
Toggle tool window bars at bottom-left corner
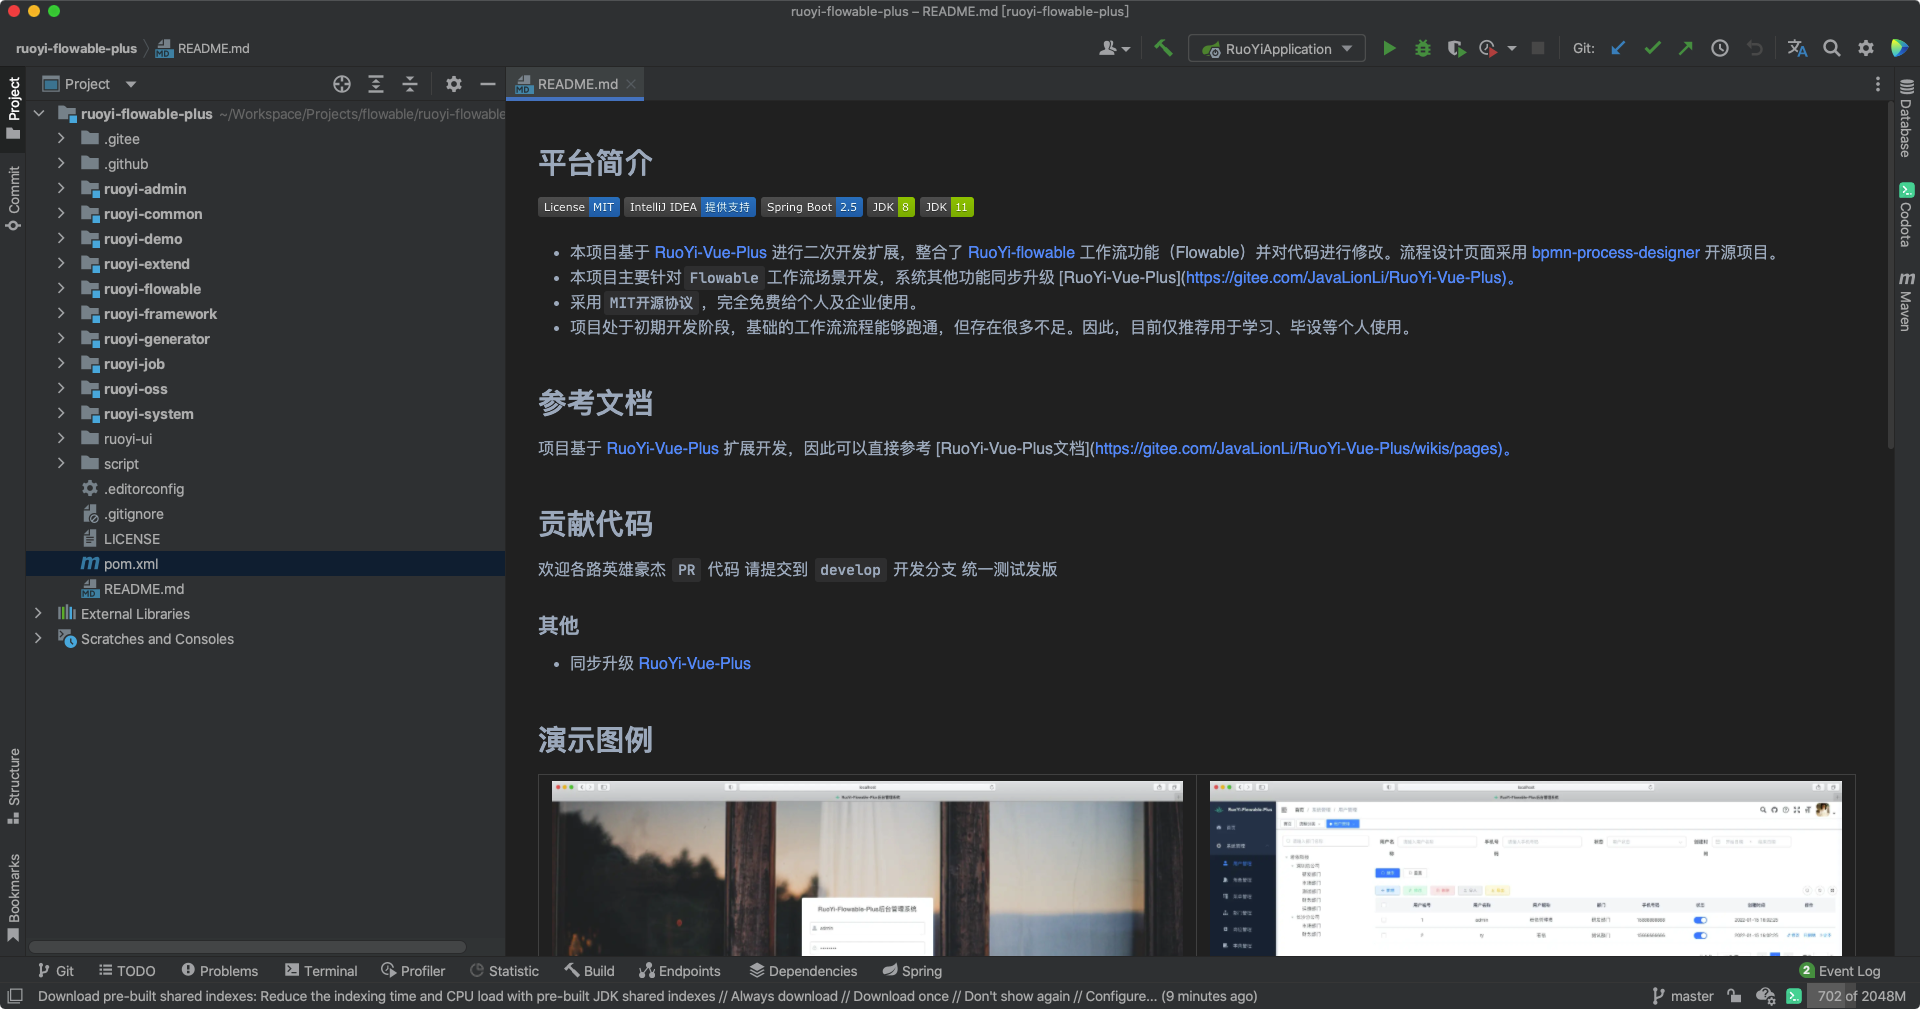15,996
